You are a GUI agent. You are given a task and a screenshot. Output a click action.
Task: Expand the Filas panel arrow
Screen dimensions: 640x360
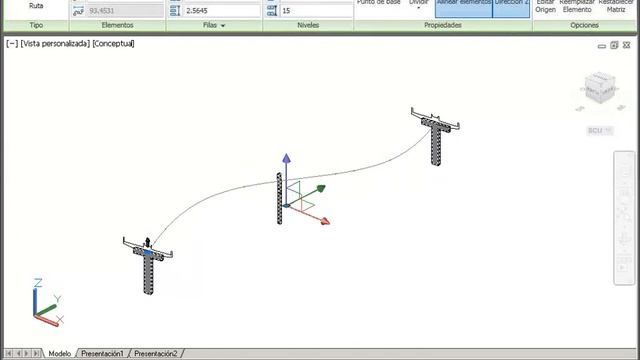tap(223, 26)
